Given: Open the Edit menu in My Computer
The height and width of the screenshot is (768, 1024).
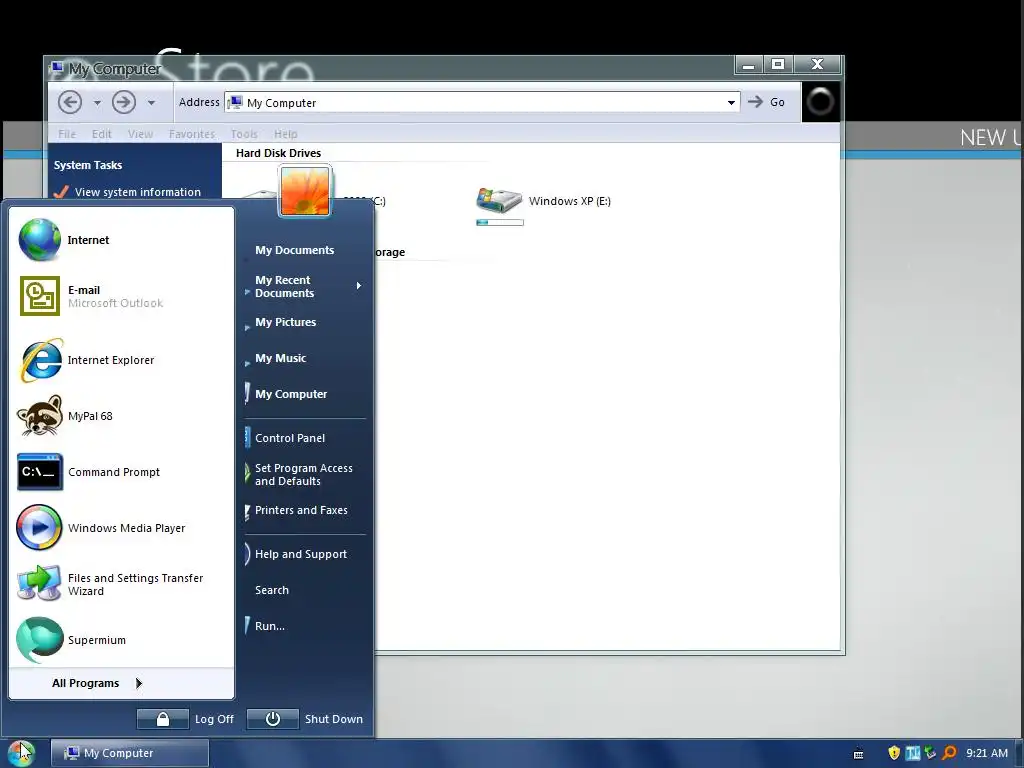Looking at the screenshot, I should pyautogui.click(x=101, y=134).
